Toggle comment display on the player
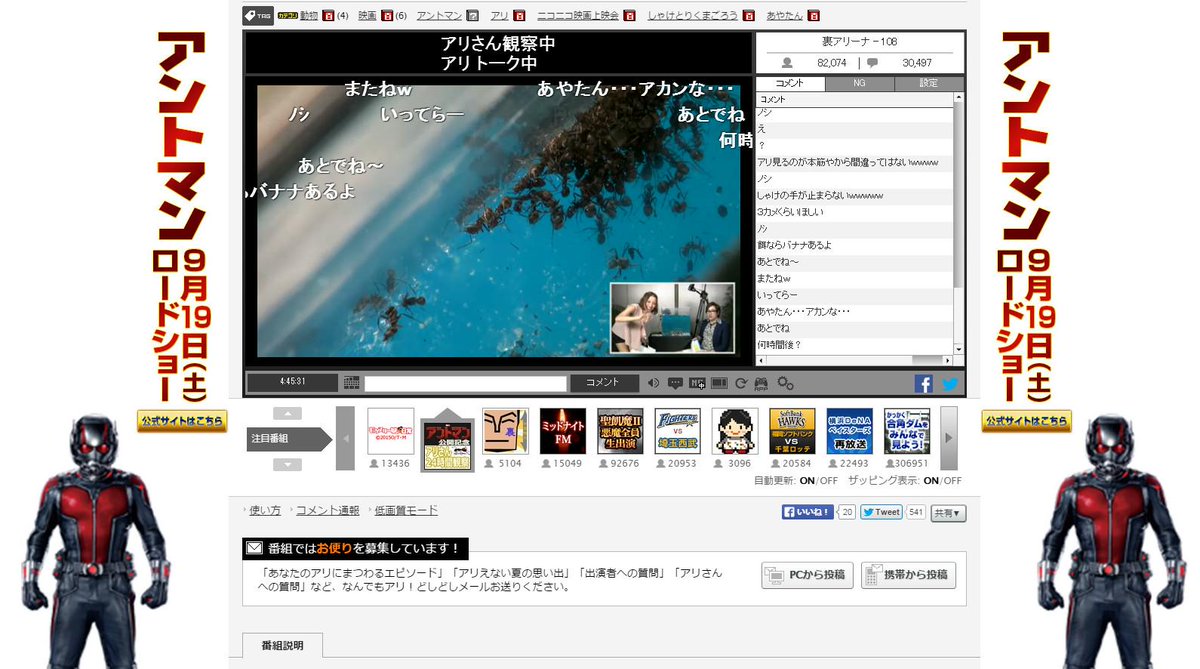The height and width of the screenshot is (669, 1200). click(676, 382)
